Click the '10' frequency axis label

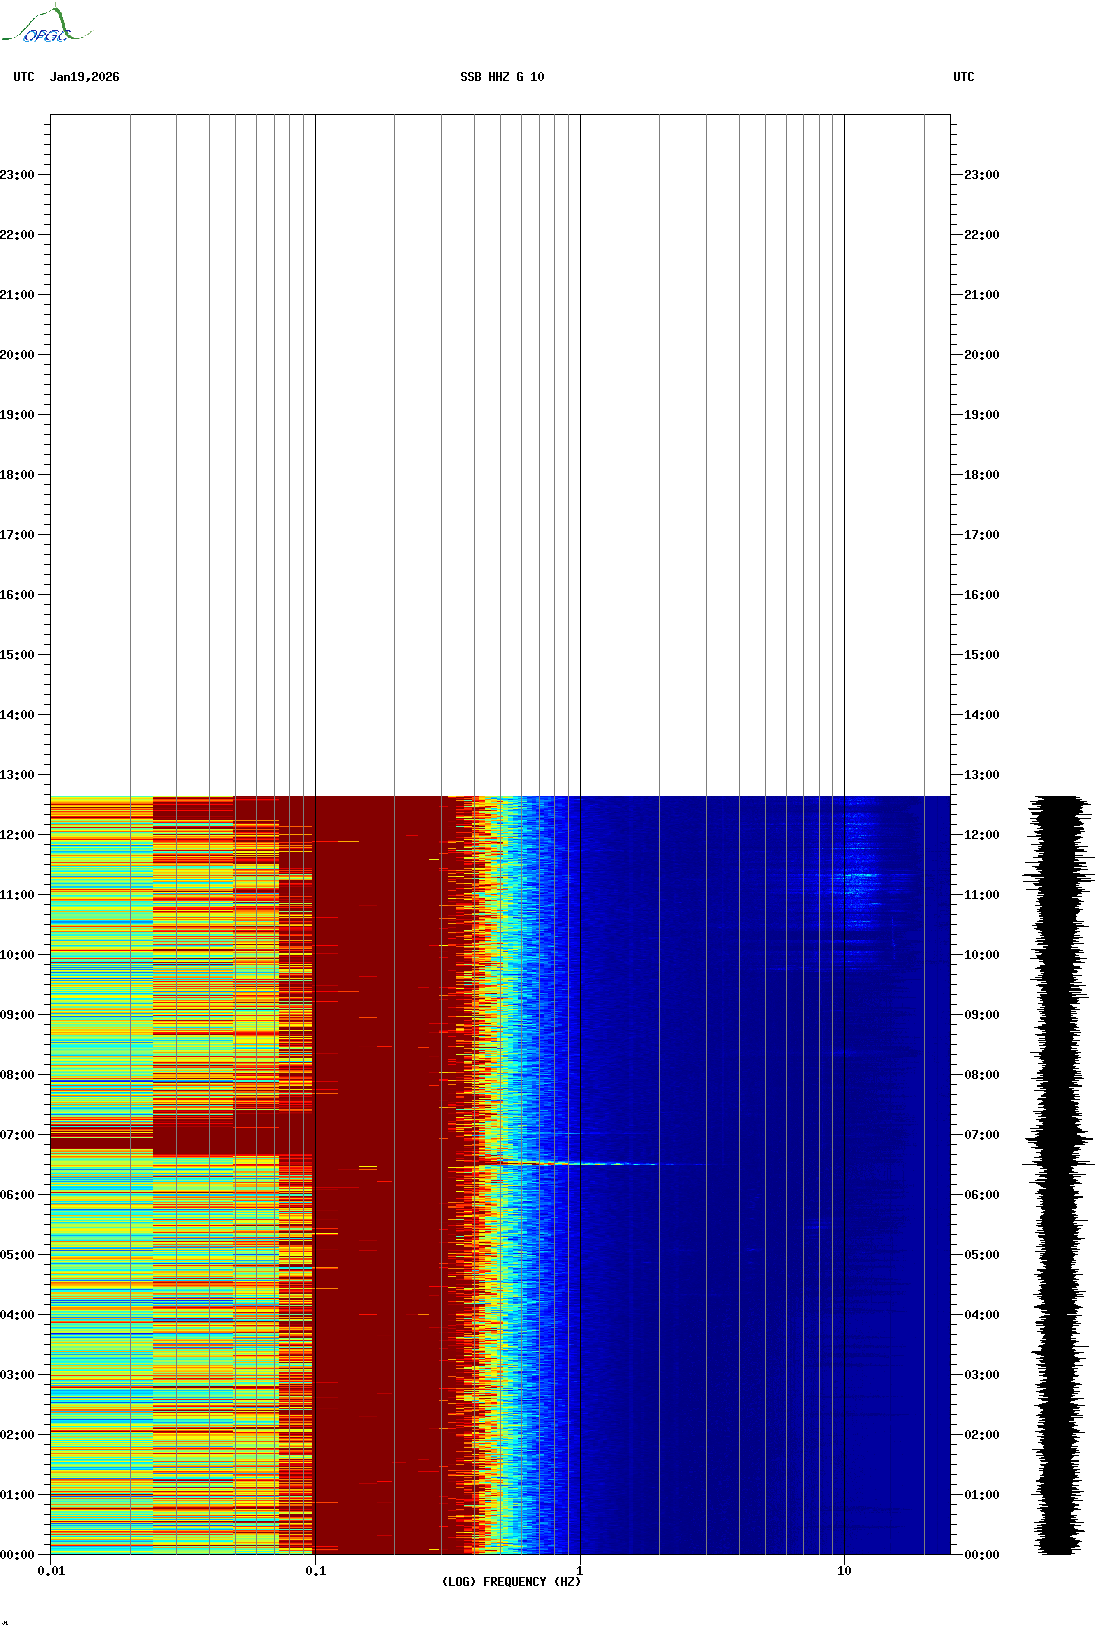pos(844,1571)
